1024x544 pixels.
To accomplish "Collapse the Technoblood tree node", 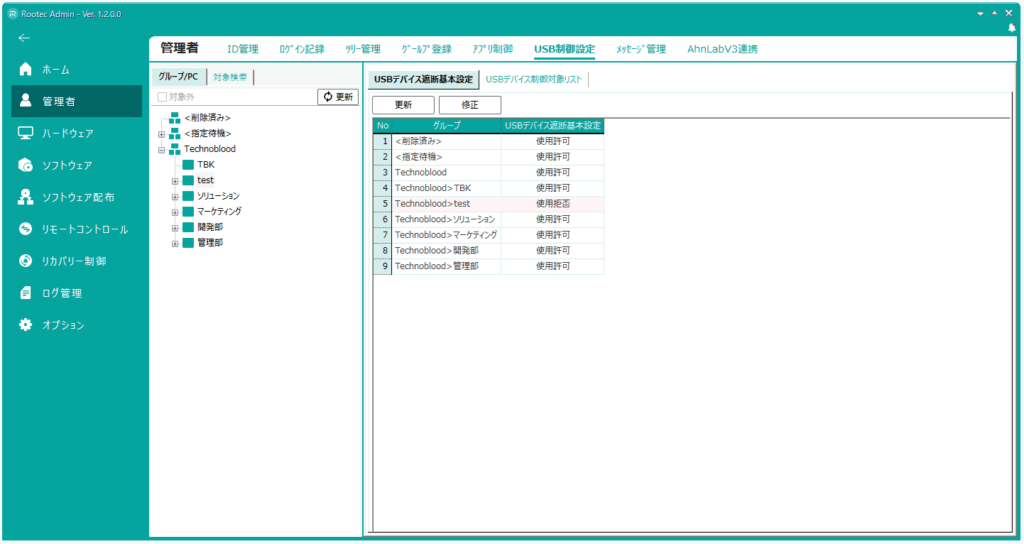I will [161, 149].
